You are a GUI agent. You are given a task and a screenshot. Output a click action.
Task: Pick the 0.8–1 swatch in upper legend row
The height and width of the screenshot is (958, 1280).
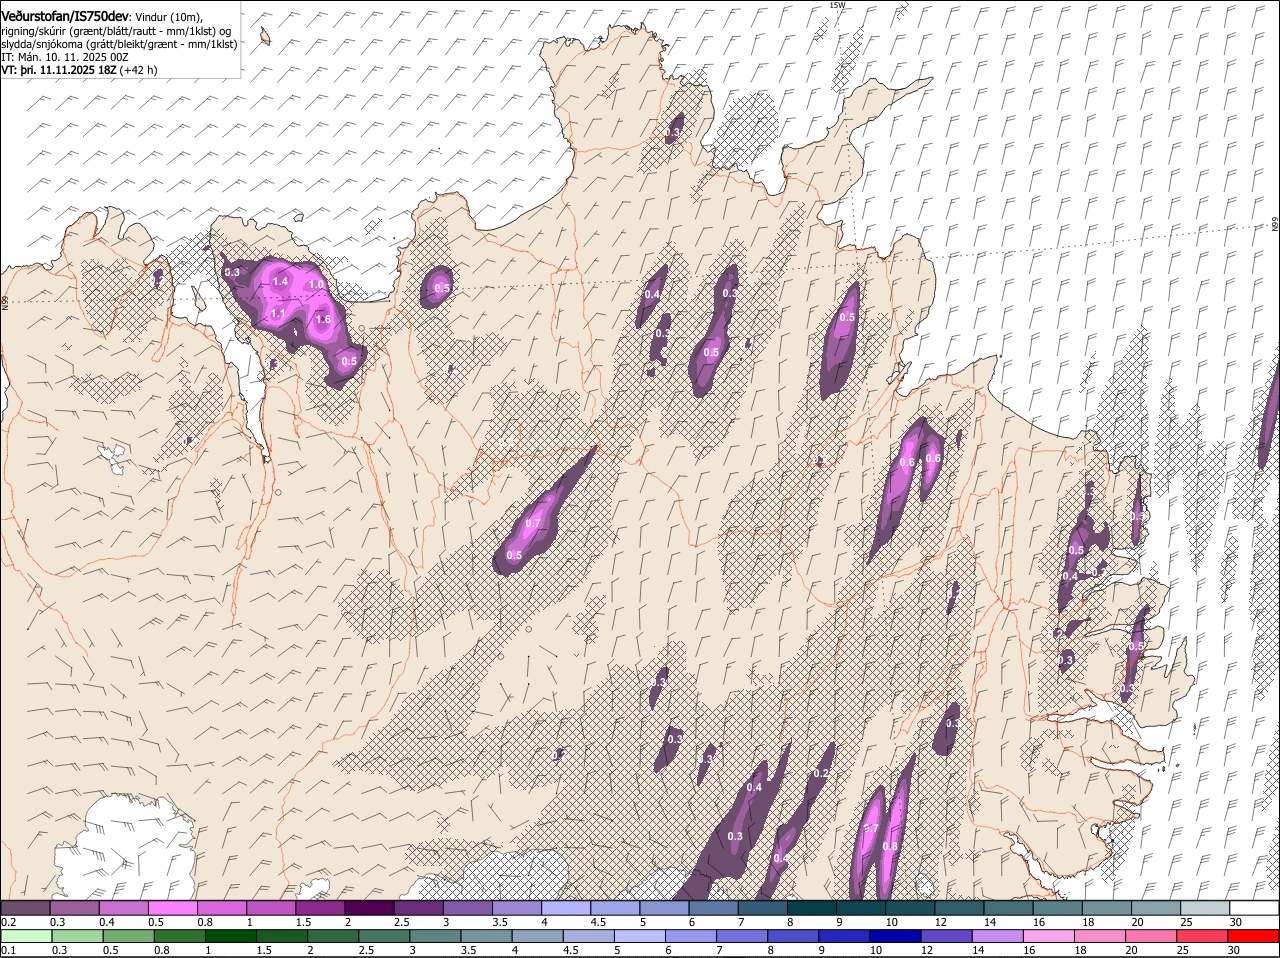pos(221,908)
